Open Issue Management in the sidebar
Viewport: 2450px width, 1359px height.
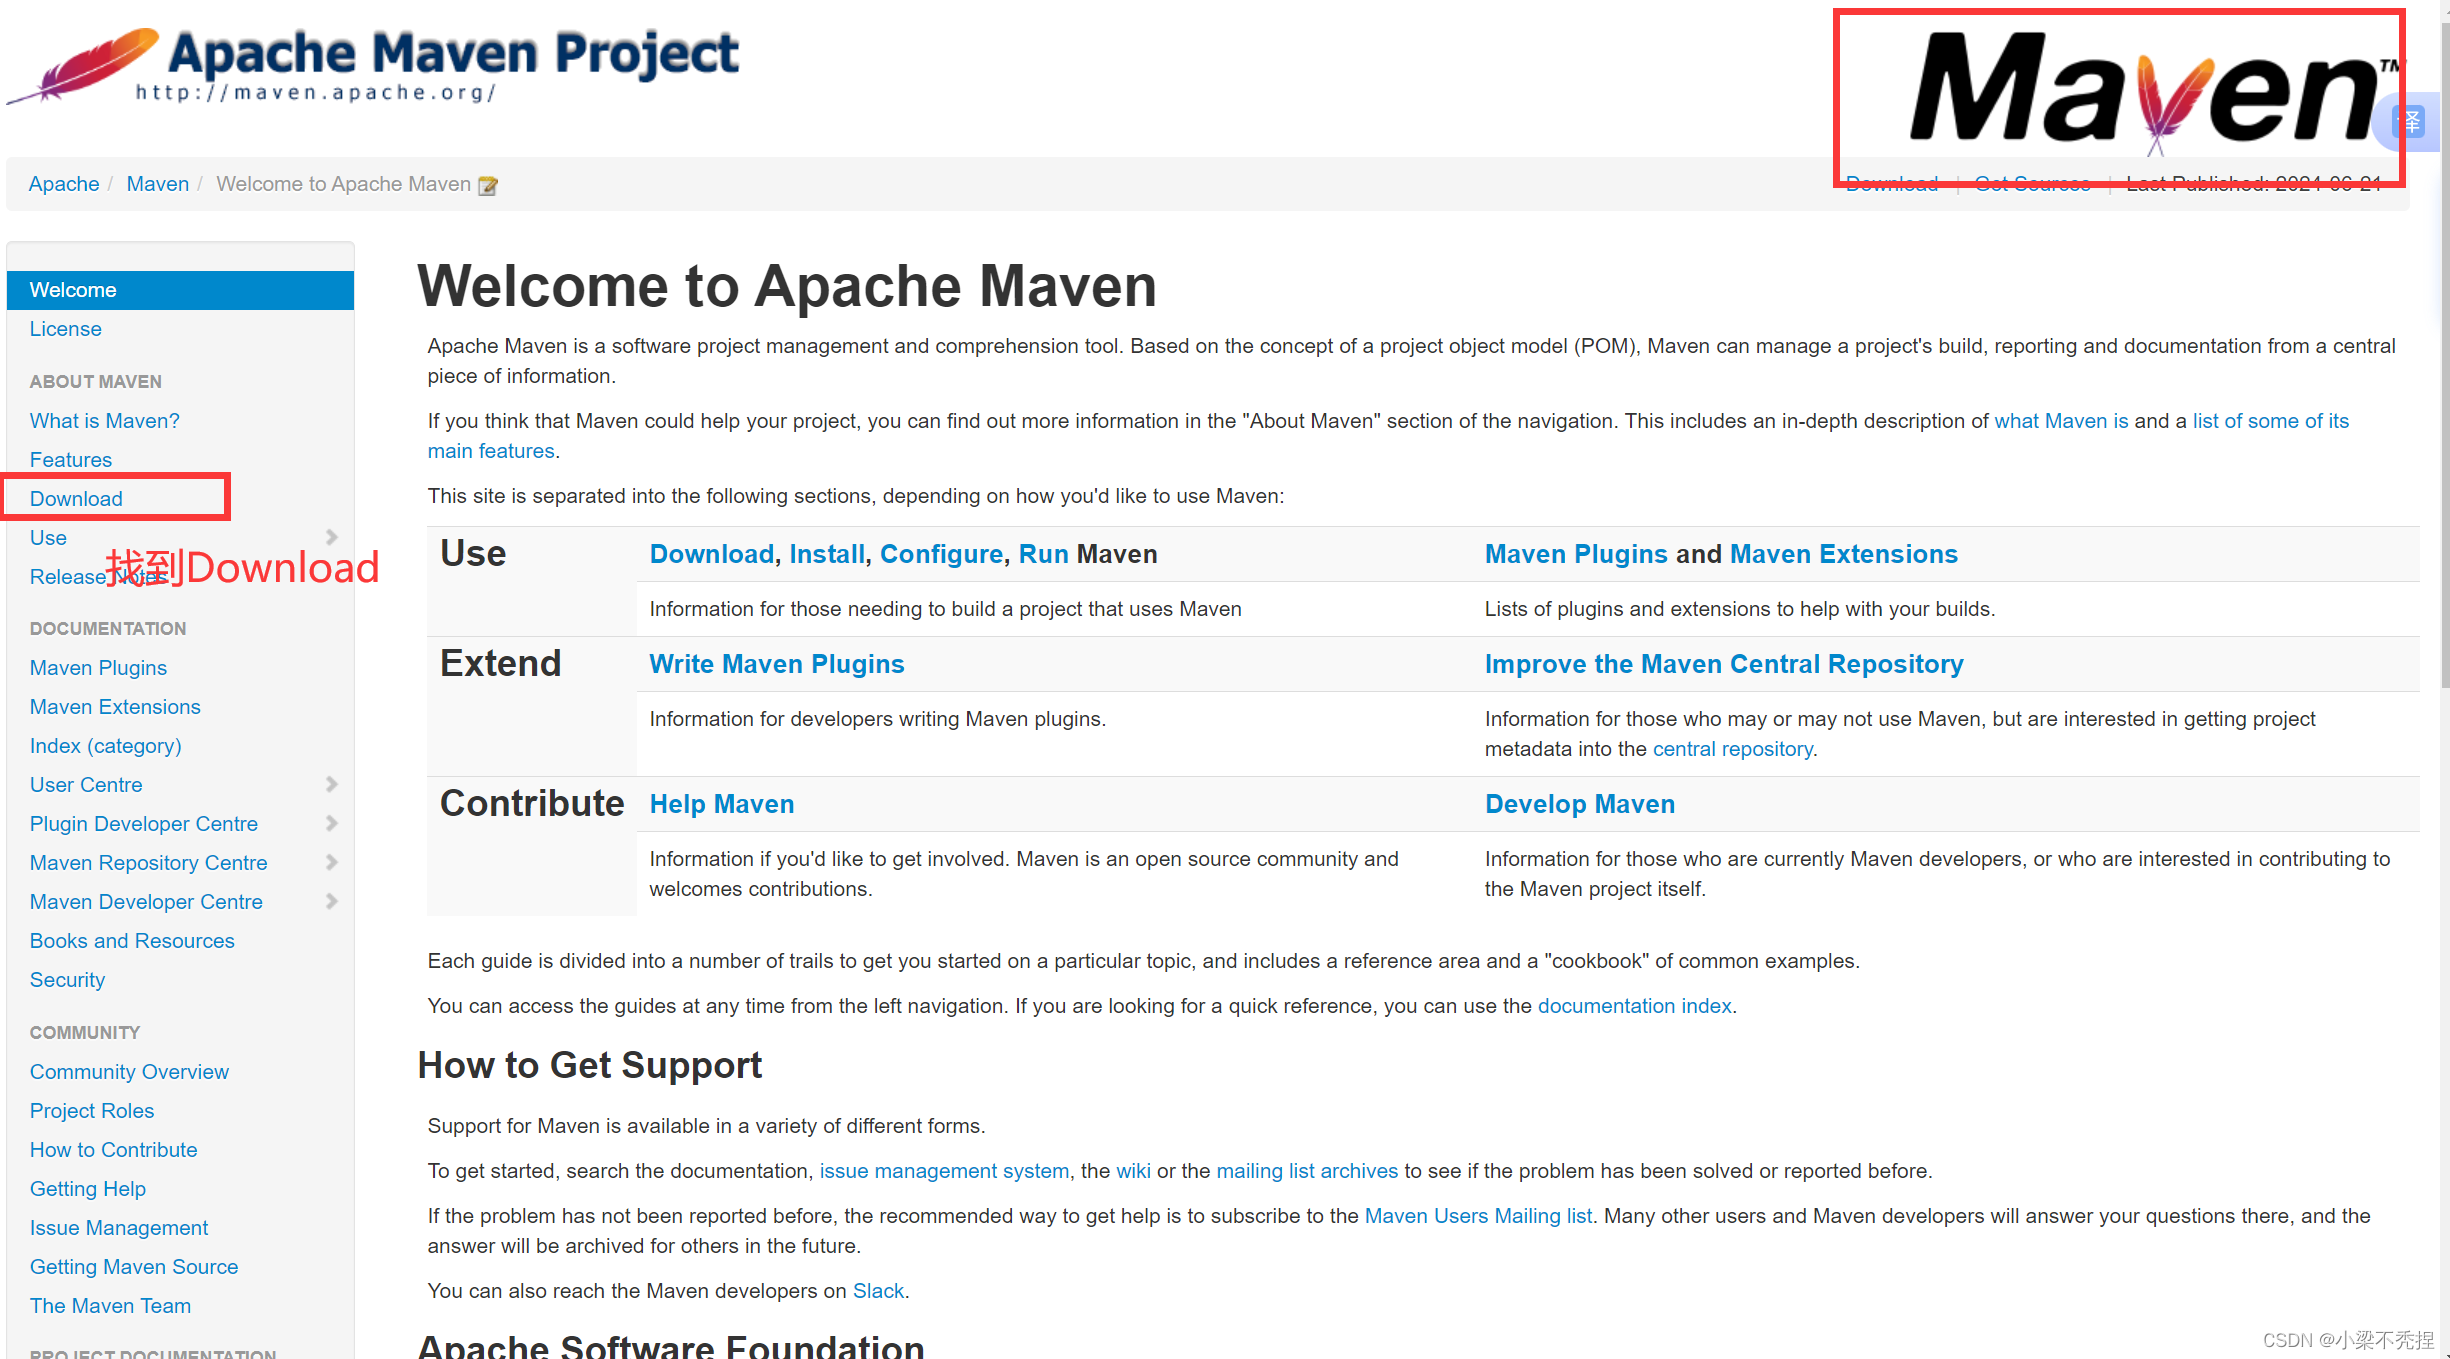[119, 1228]
